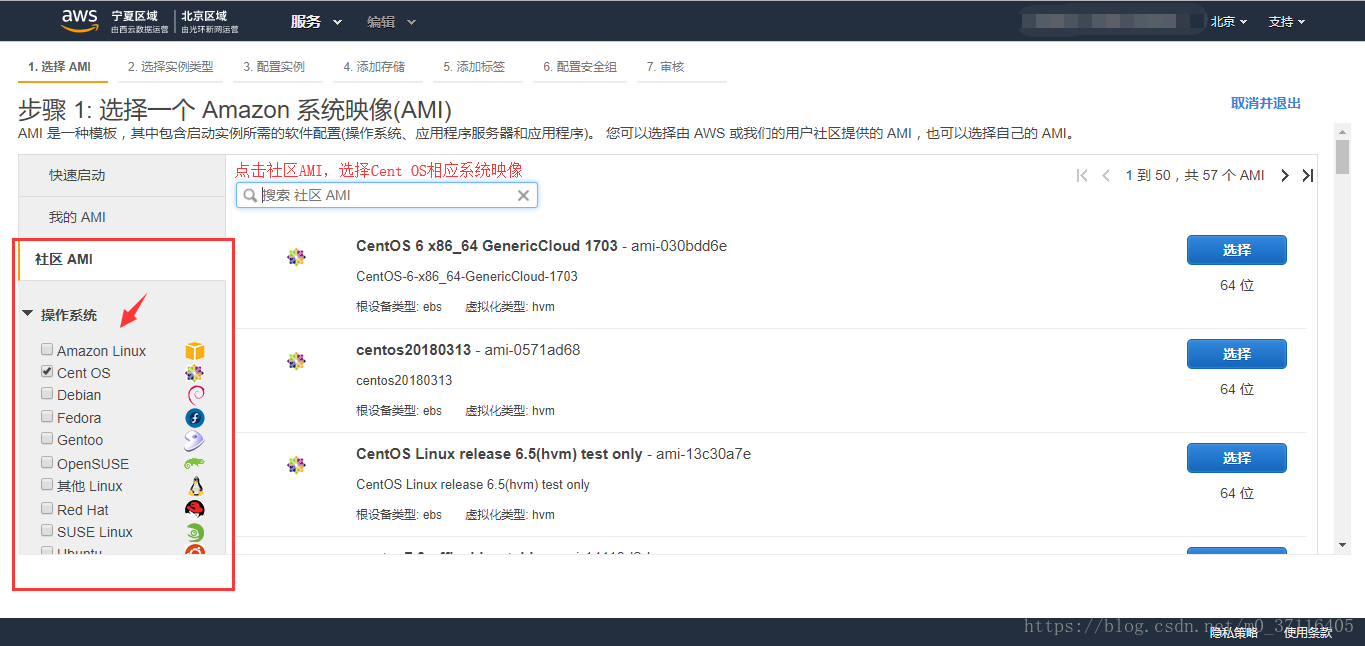Open the 我的 AMI section
Screen dimensions: 1365x646
[x=122, y=217]
